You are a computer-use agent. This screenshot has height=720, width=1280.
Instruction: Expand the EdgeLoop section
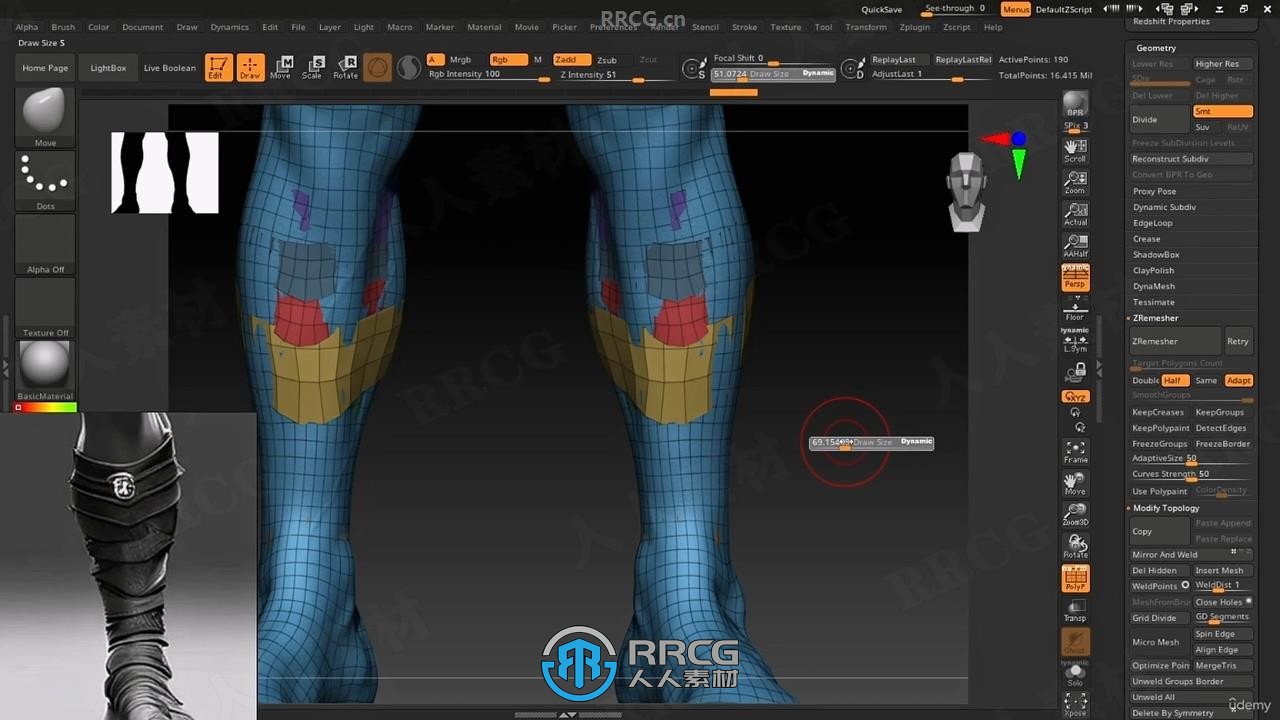pos(1152,223)
